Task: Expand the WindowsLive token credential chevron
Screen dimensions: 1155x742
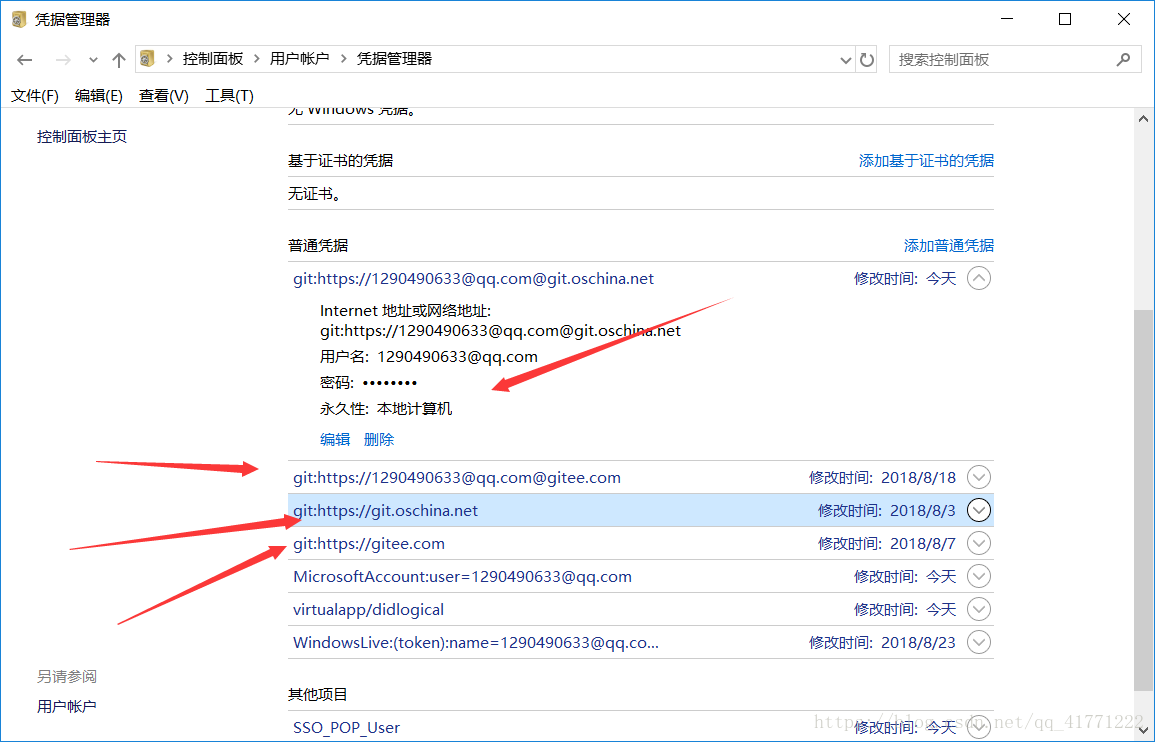Action: [978, 643]
